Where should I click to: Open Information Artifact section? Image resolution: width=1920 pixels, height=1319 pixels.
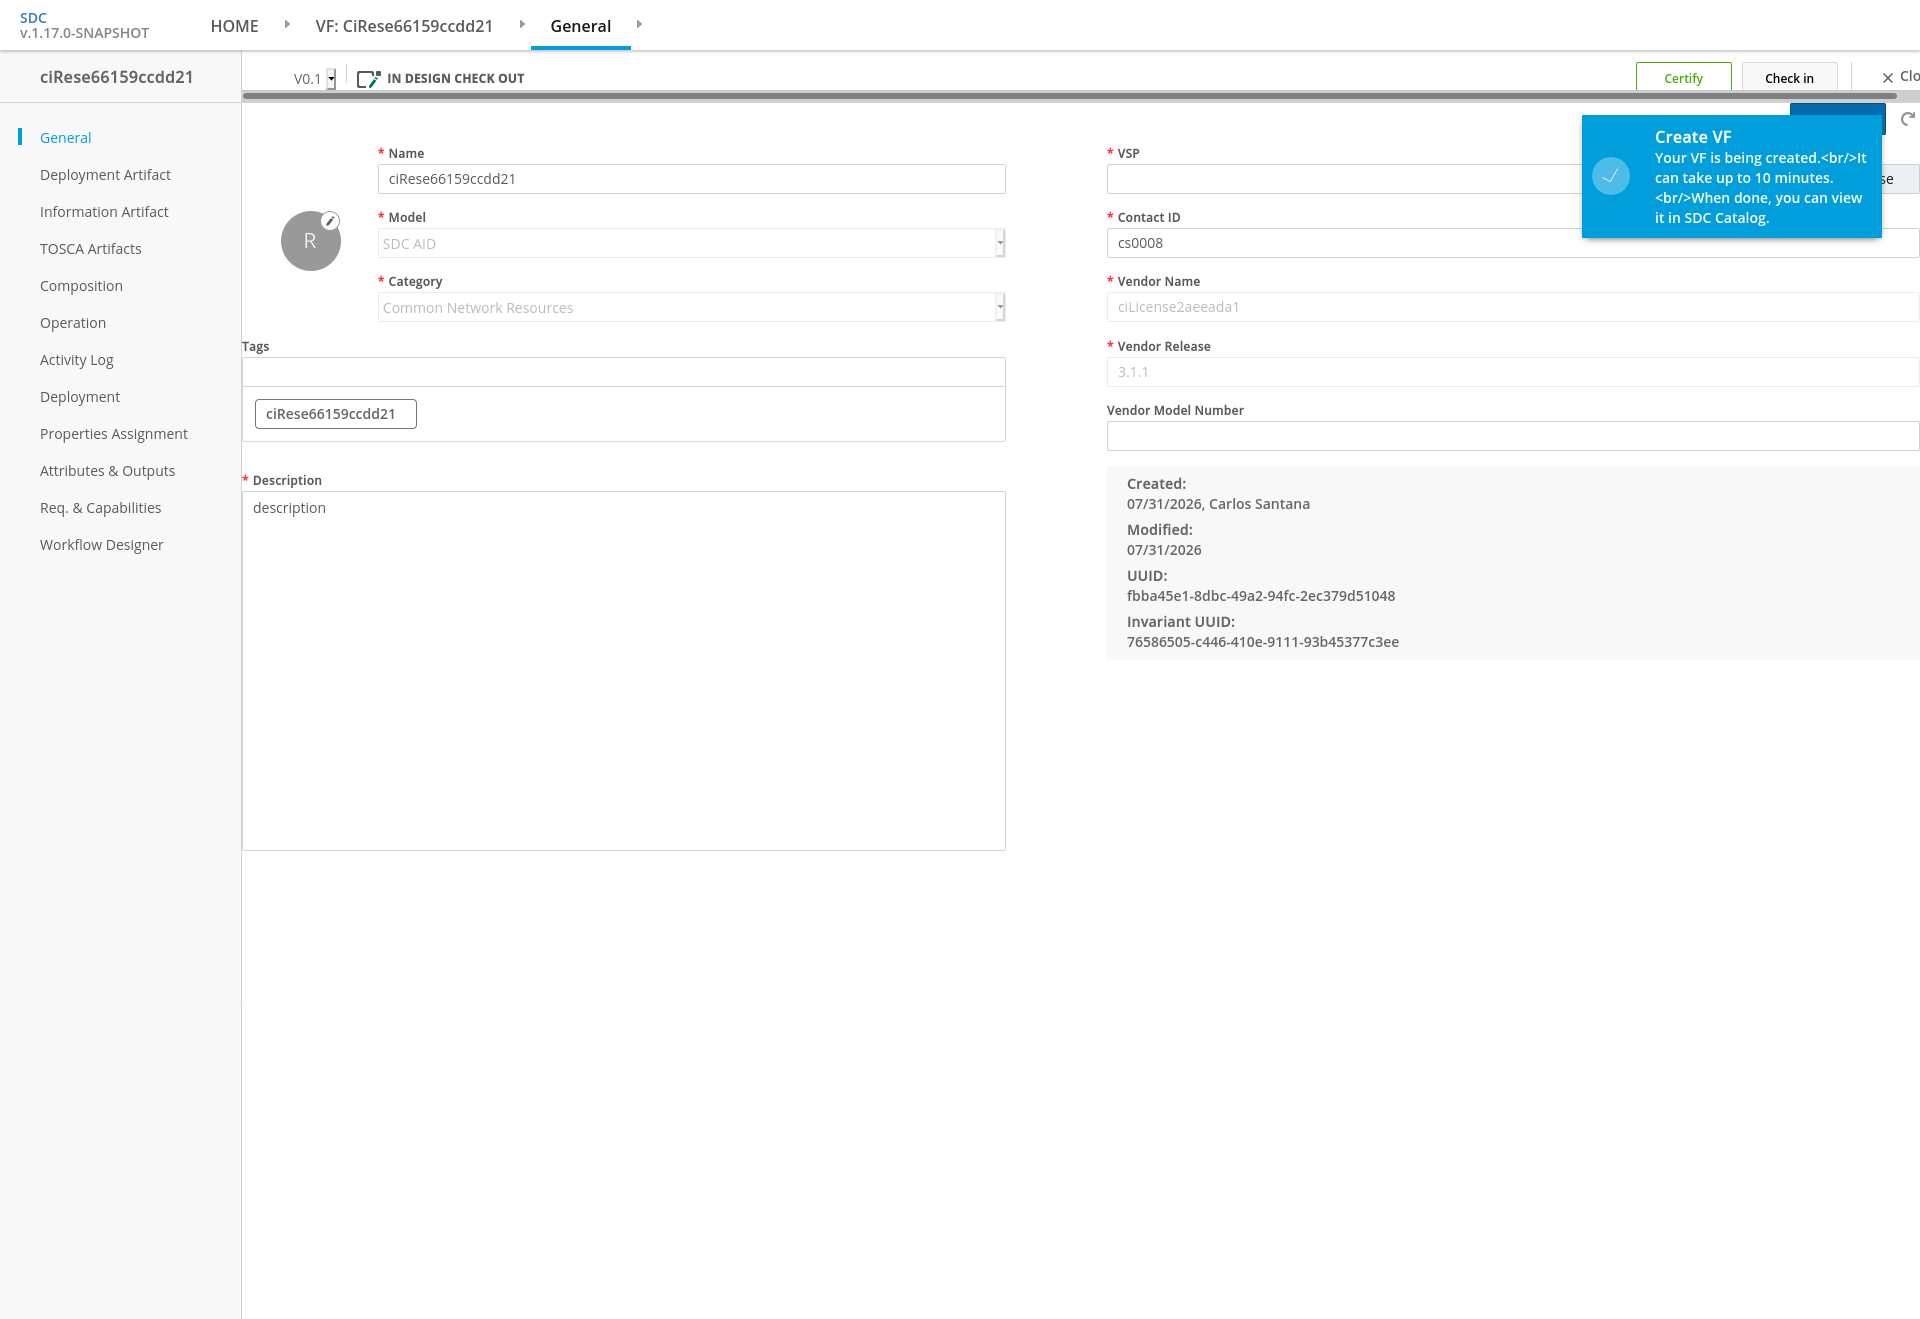click(x=104, y=212)
